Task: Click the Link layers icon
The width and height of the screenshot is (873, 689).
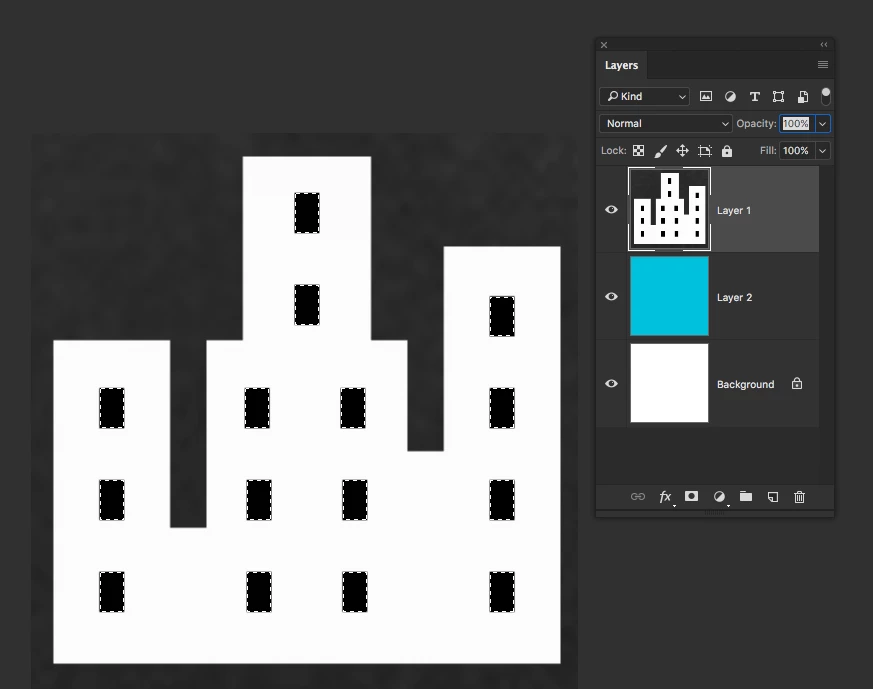Action: click(637, 496)
